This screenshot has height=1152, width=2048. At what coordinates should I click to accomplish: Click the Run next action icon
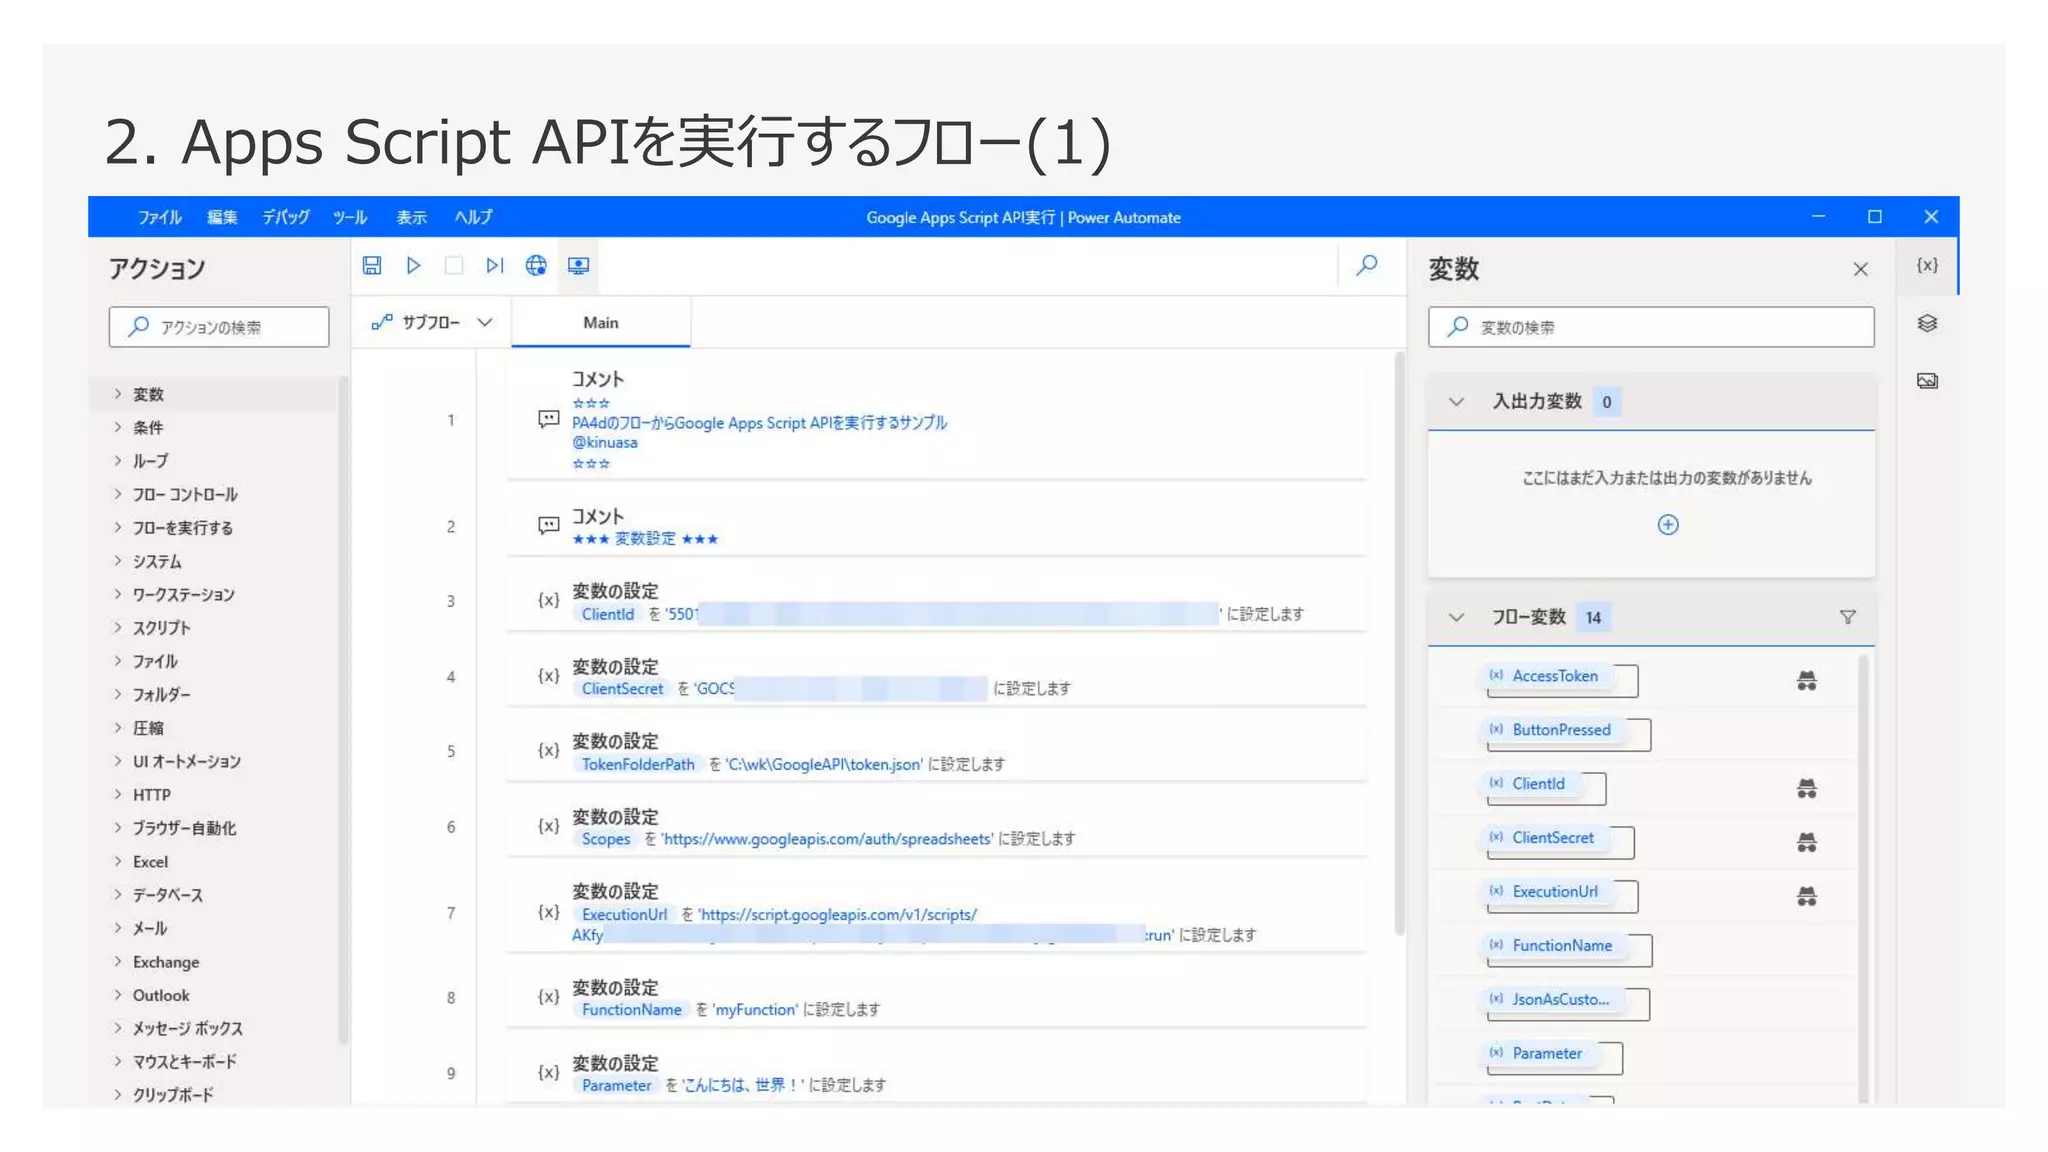(494, 265)
